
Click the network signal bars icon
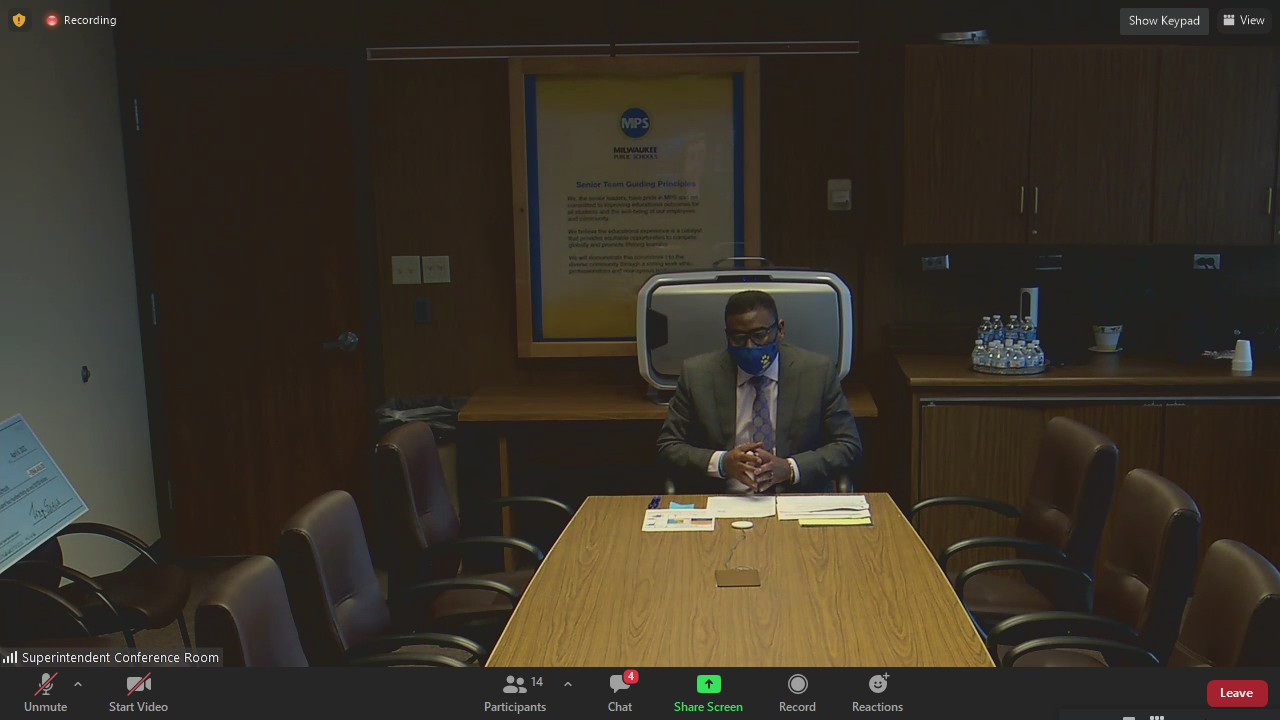pos(10,657)
